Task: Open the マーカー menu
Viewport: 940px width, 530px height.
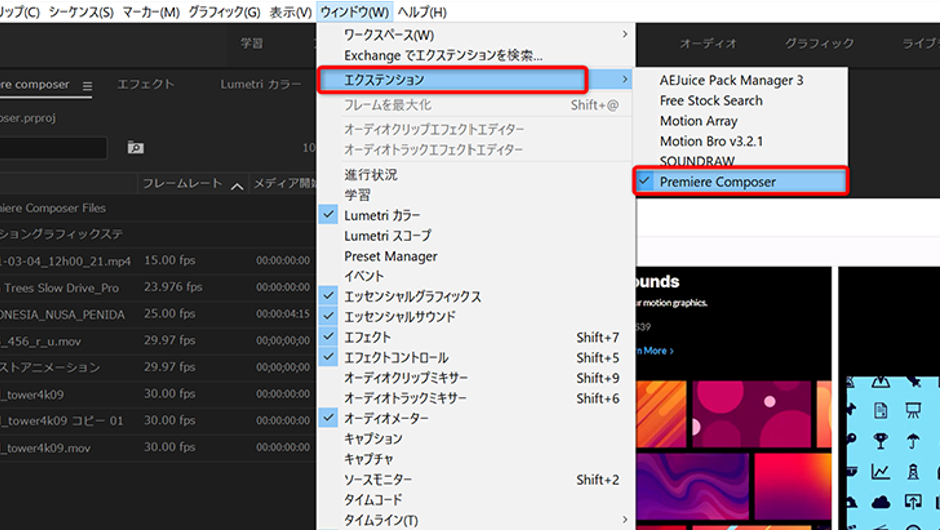Action: [x=151, y=11]
